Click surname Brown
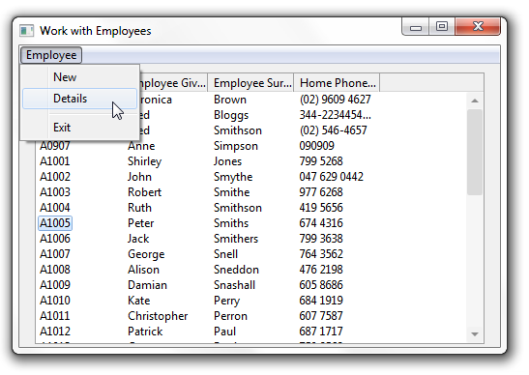 pos(230,99)
